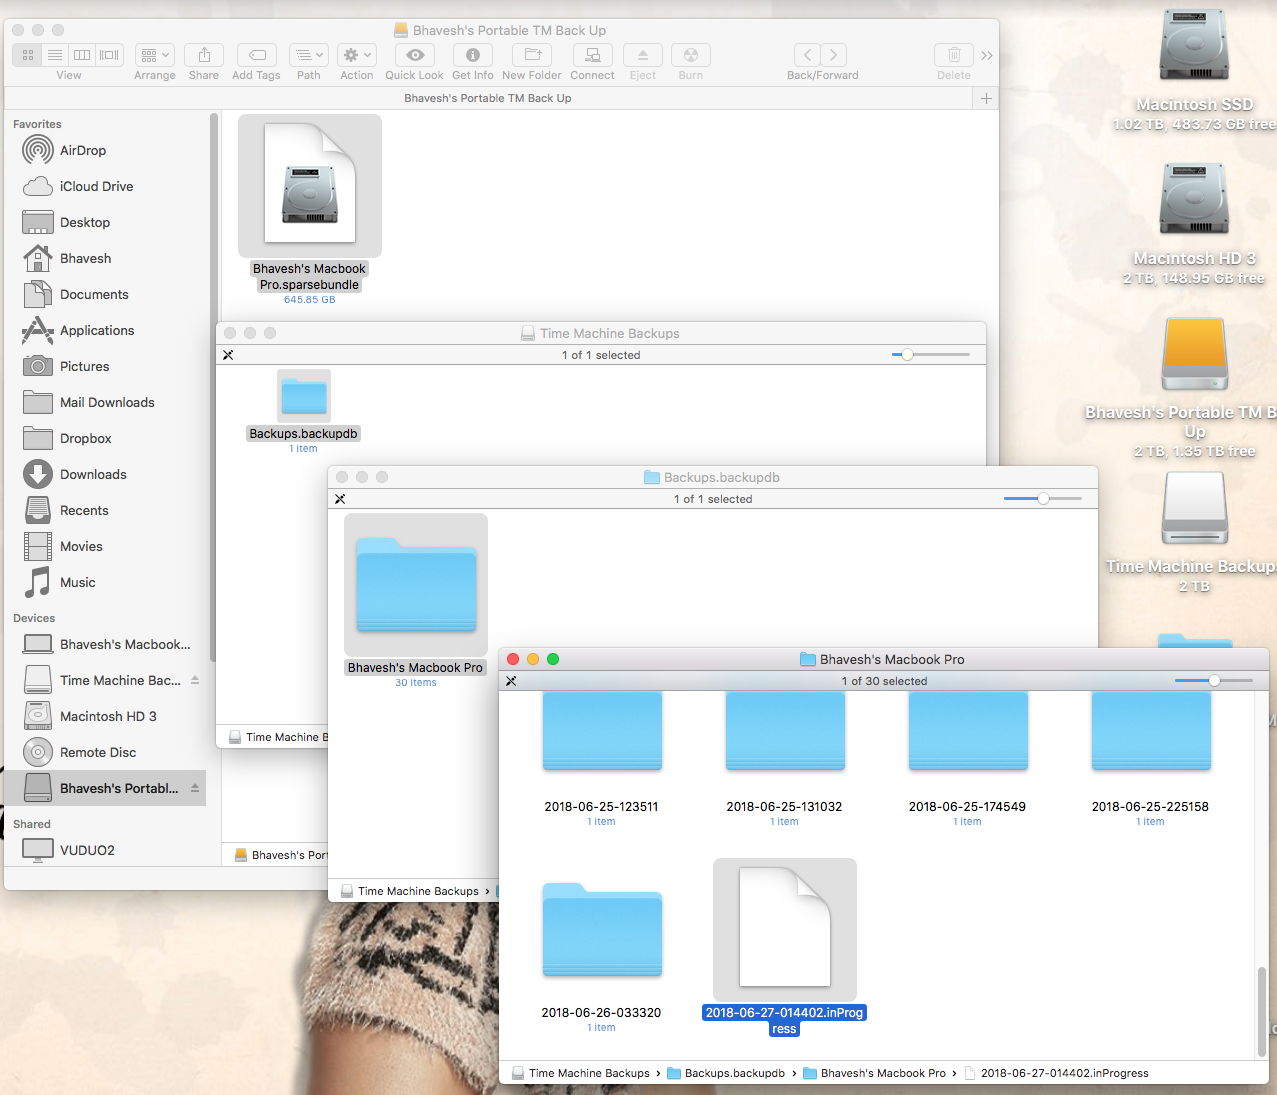Open Macintosh SSD drive on desktop
The width and height of the screenshot is (1277, 1095).
tap(1194, 46)
